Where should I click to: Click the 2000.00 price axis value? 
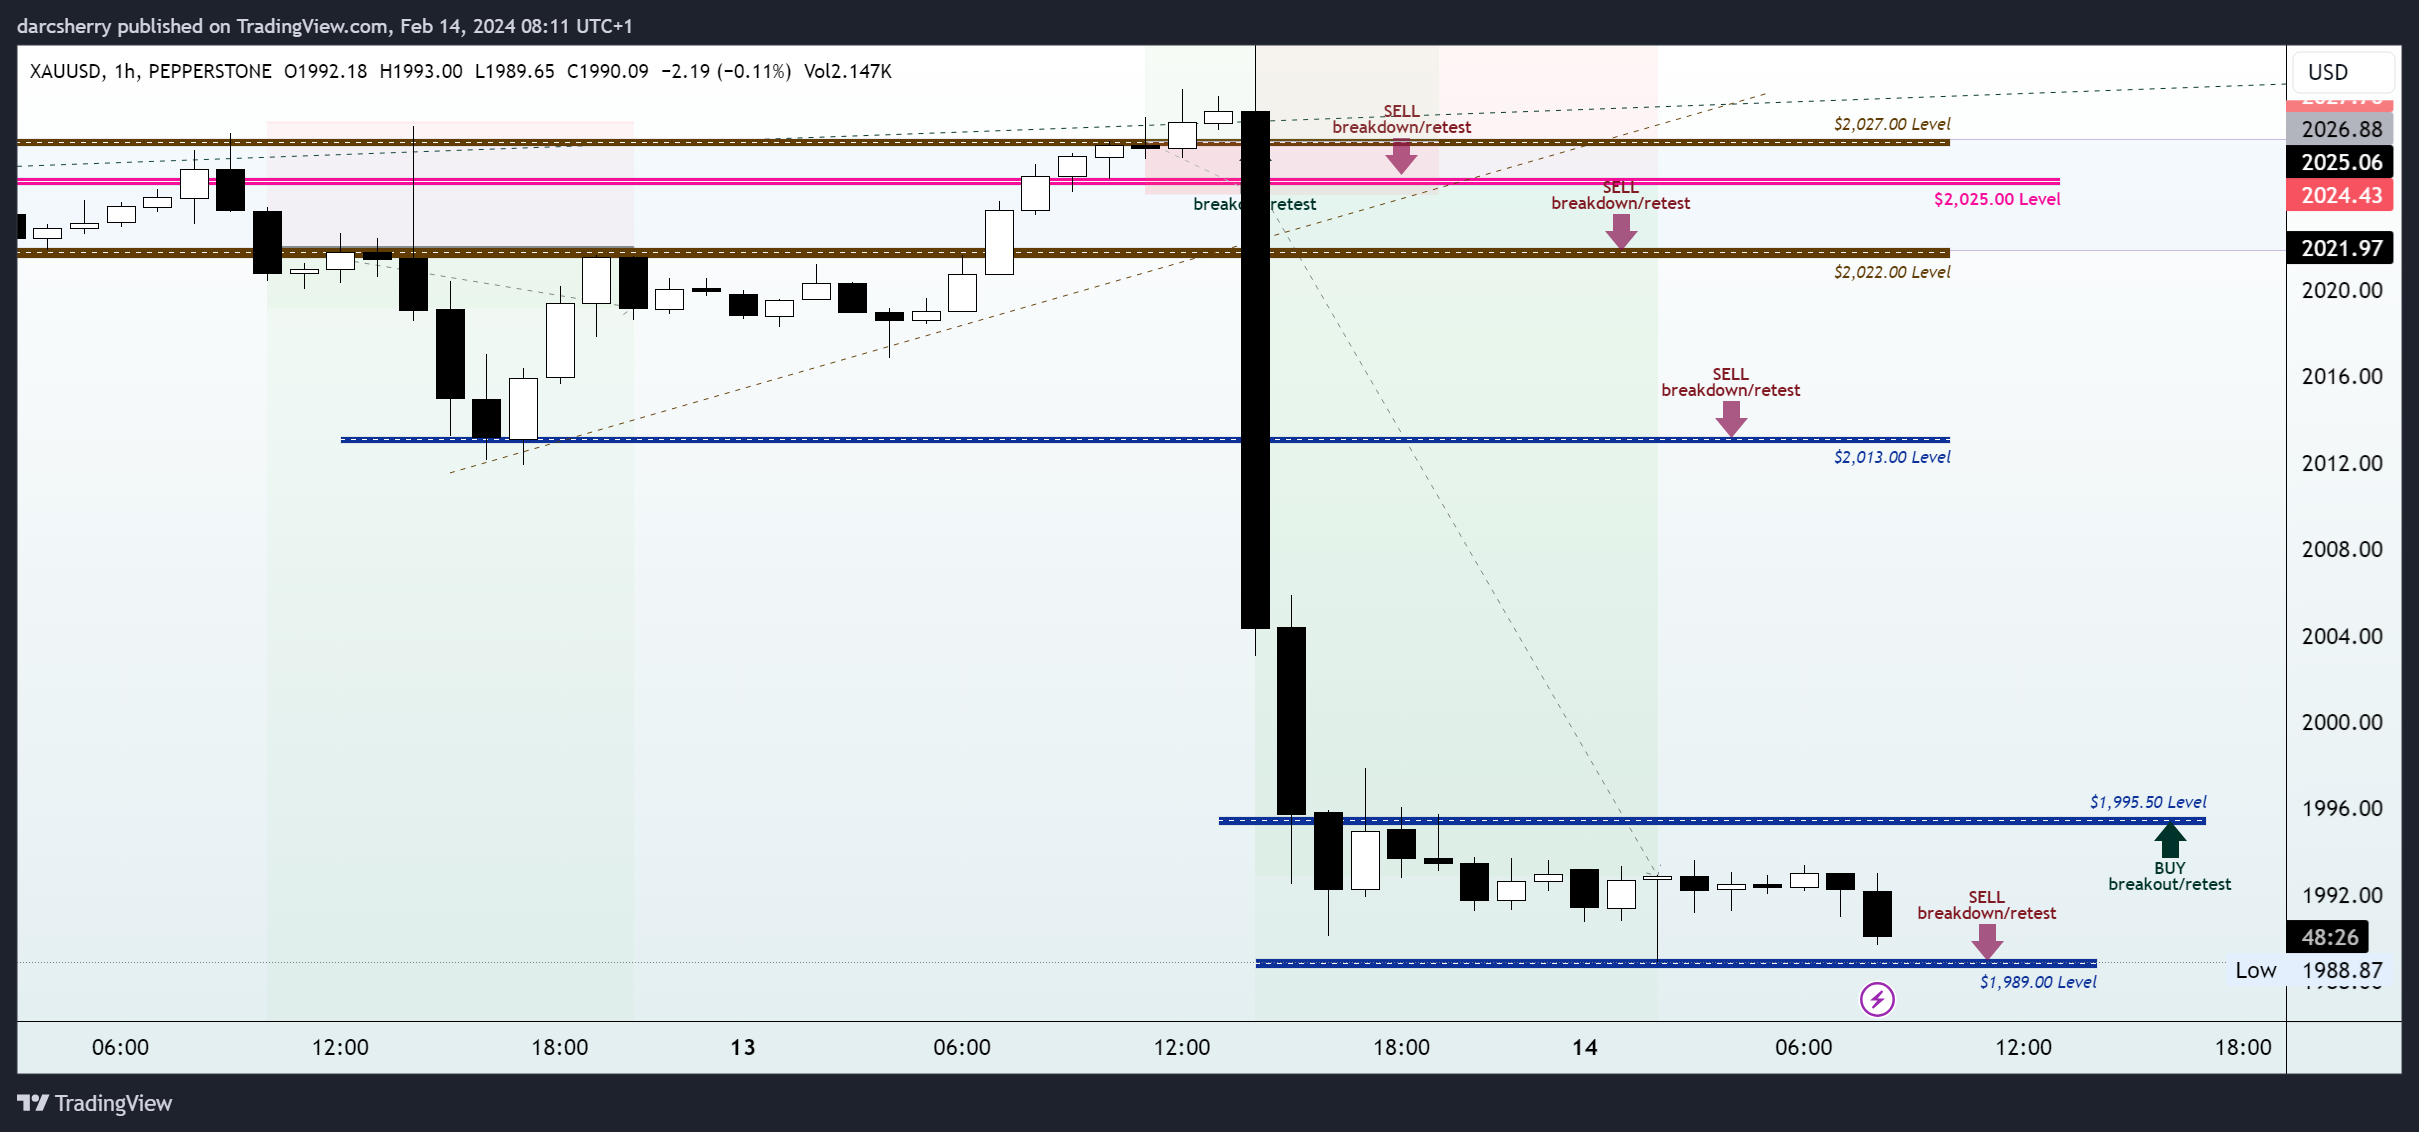(x=2342, y=722)
